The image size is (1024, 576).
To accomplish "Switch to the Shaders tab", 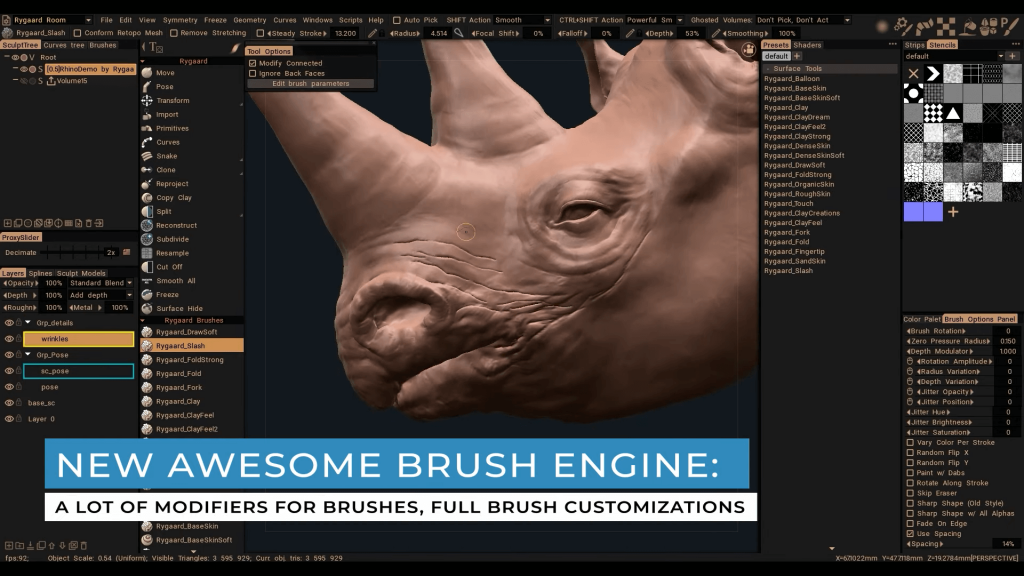I will point(807,45).
